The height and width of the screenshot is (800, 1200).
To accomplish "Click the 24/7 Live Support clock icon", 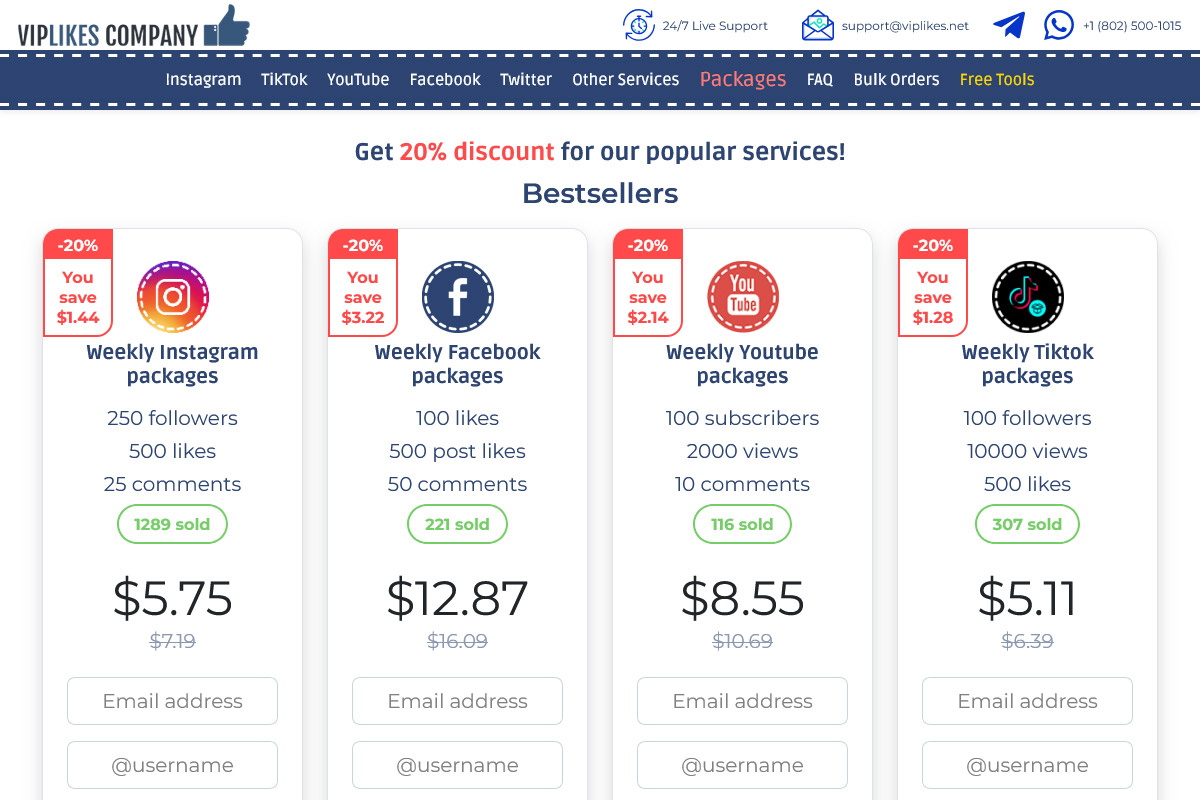I will click(x=638, y=26).
